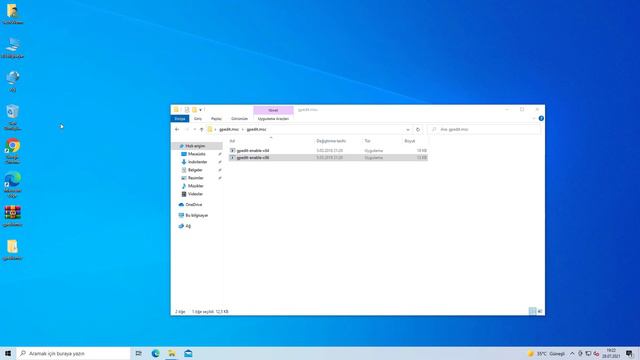Image resolution: width=640 pixels, height=360 pixels.
Task: Select the zipped folder desktop icon
Action: click(13, 249)
